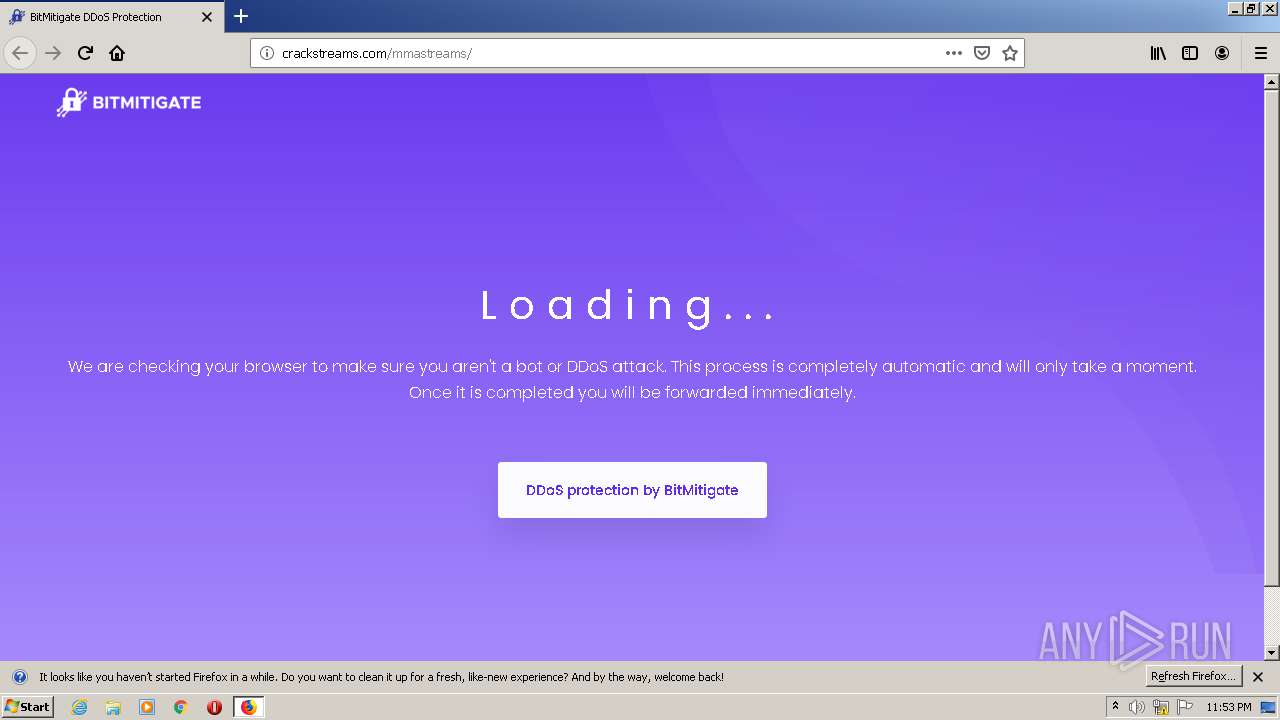Show hidden system tray icons
The width and height of the screenshot is (1280, 720).
(x=1115, y=706)
